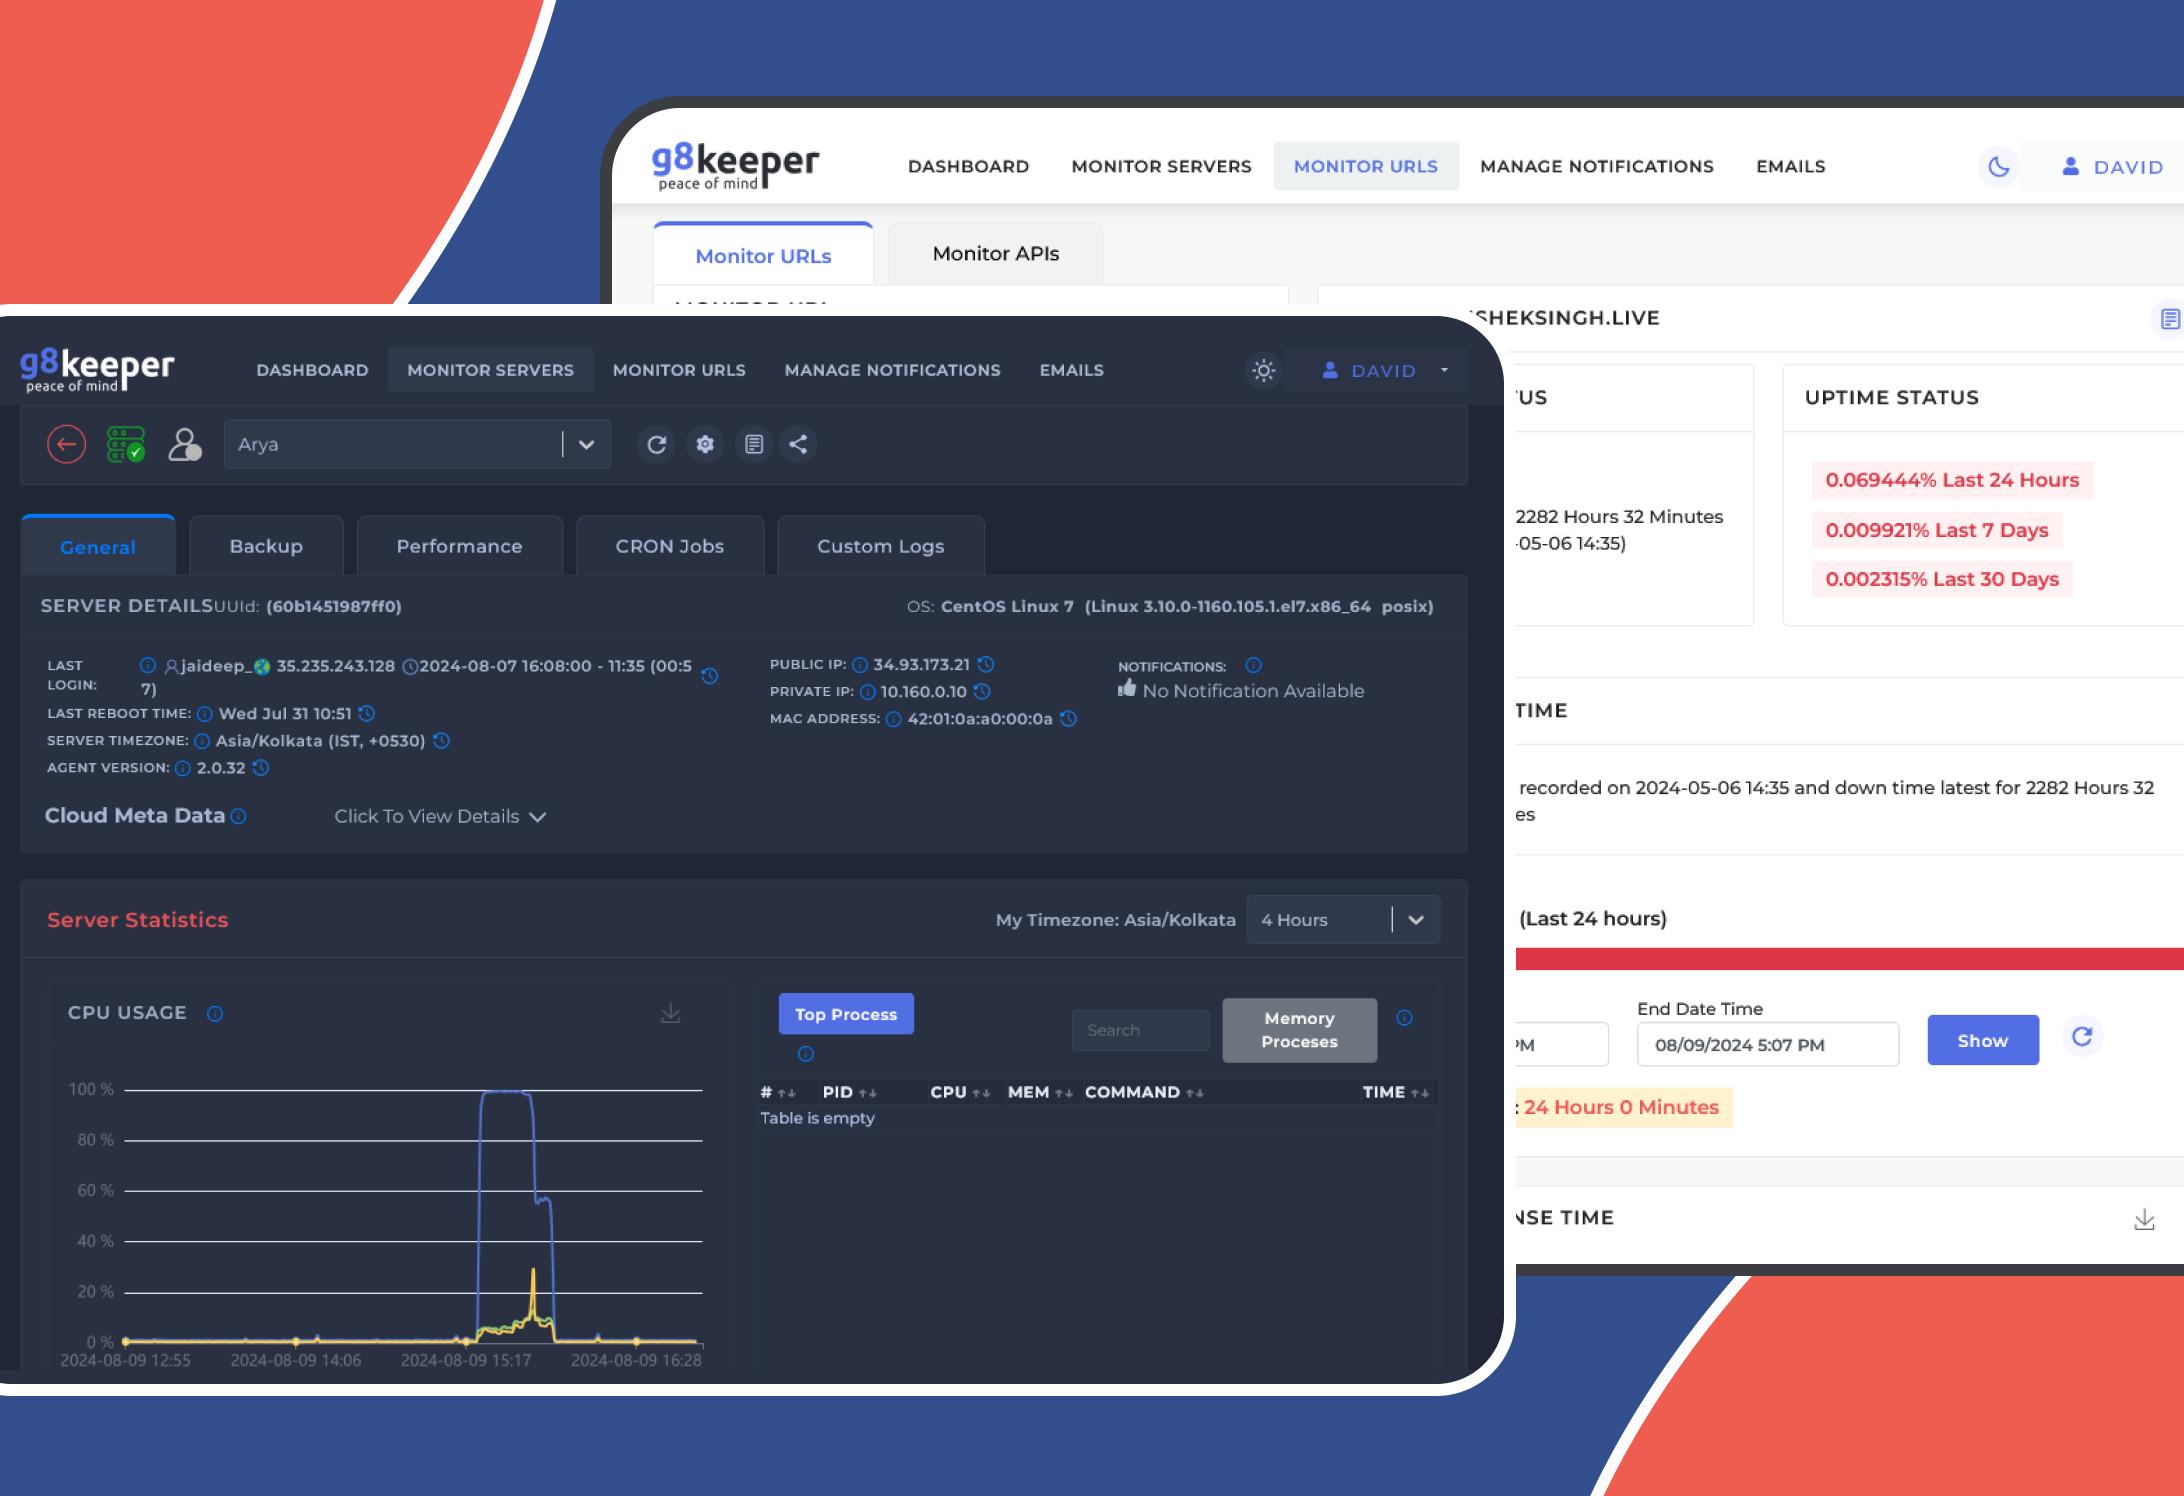Click the user profile icon beside Arya dropdown
This screenshot has width=2184, height=1496.
[184, 444]
